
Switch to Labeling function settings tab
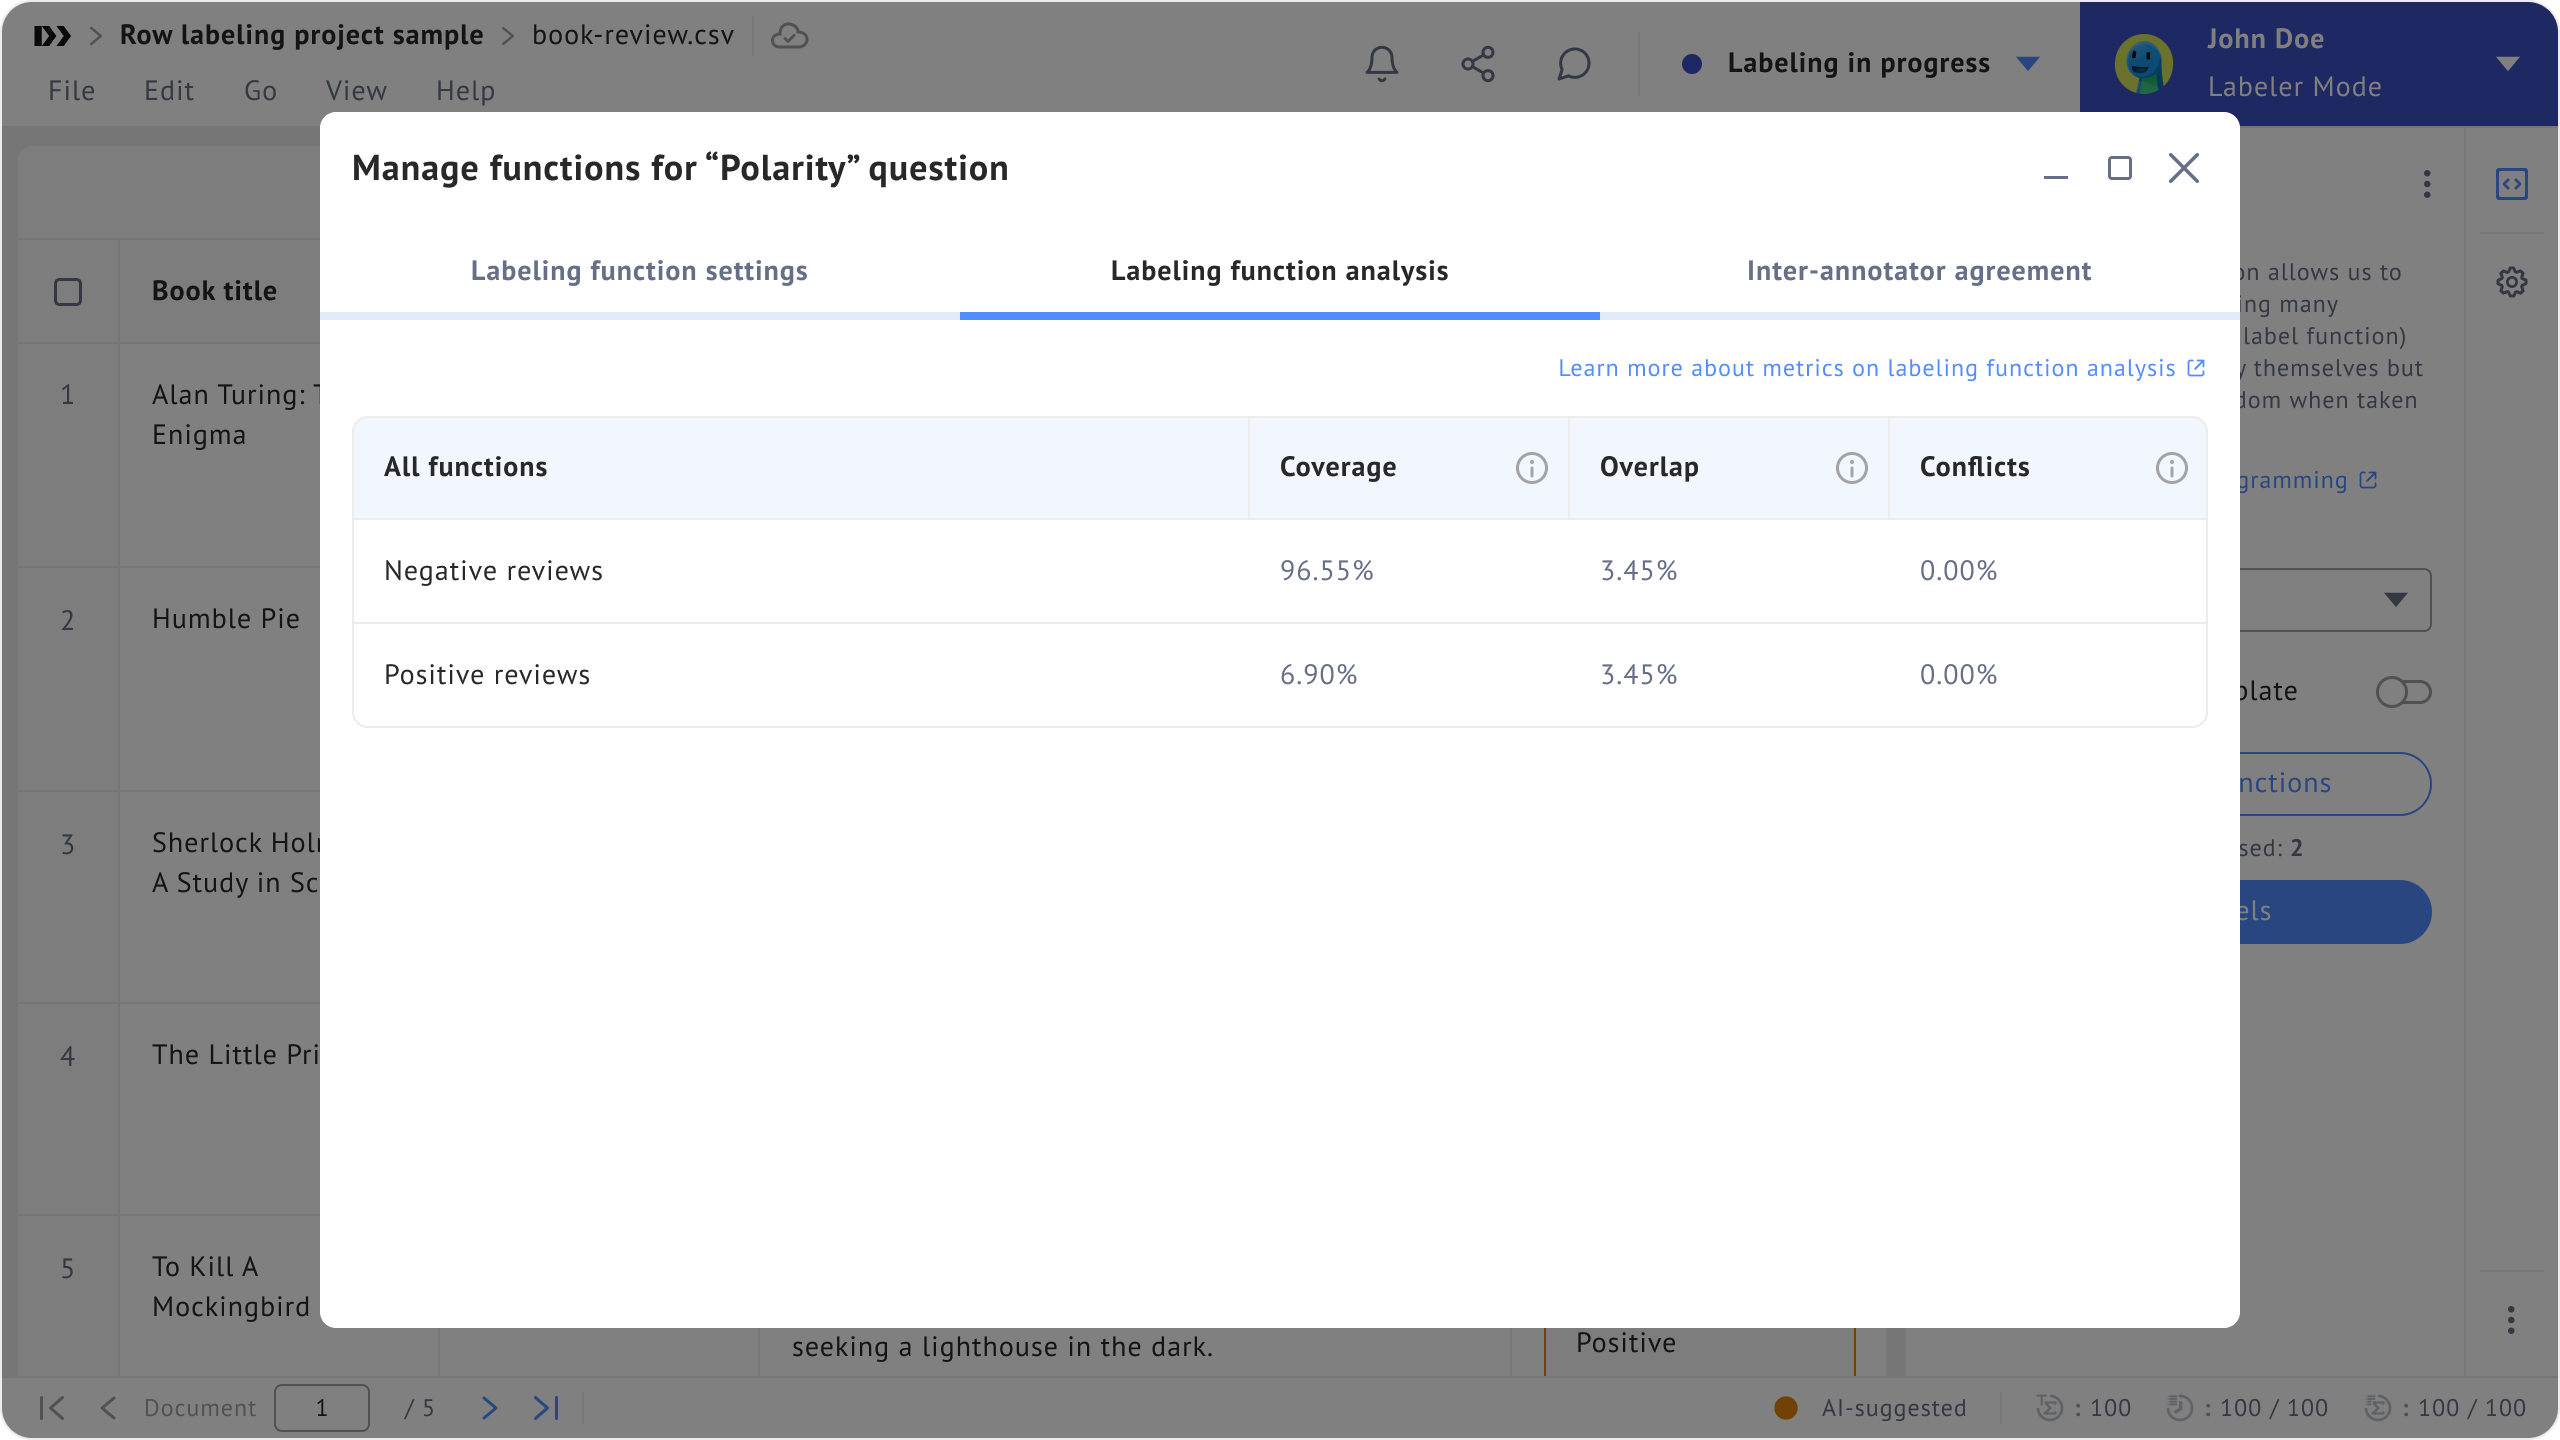coord(639,271)
